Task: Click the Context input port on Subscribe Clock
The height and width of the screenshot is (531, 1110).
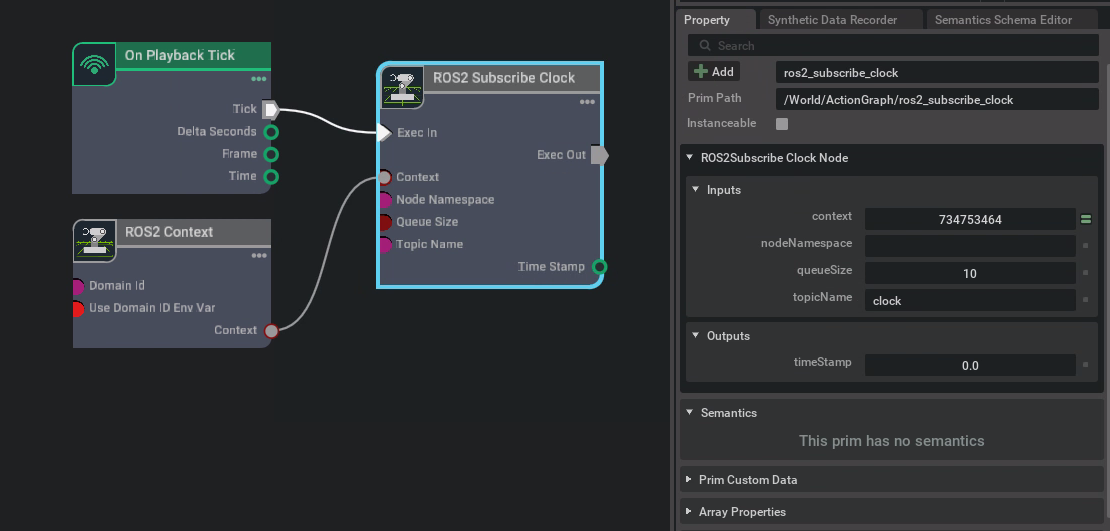Action: coord(384,177)
